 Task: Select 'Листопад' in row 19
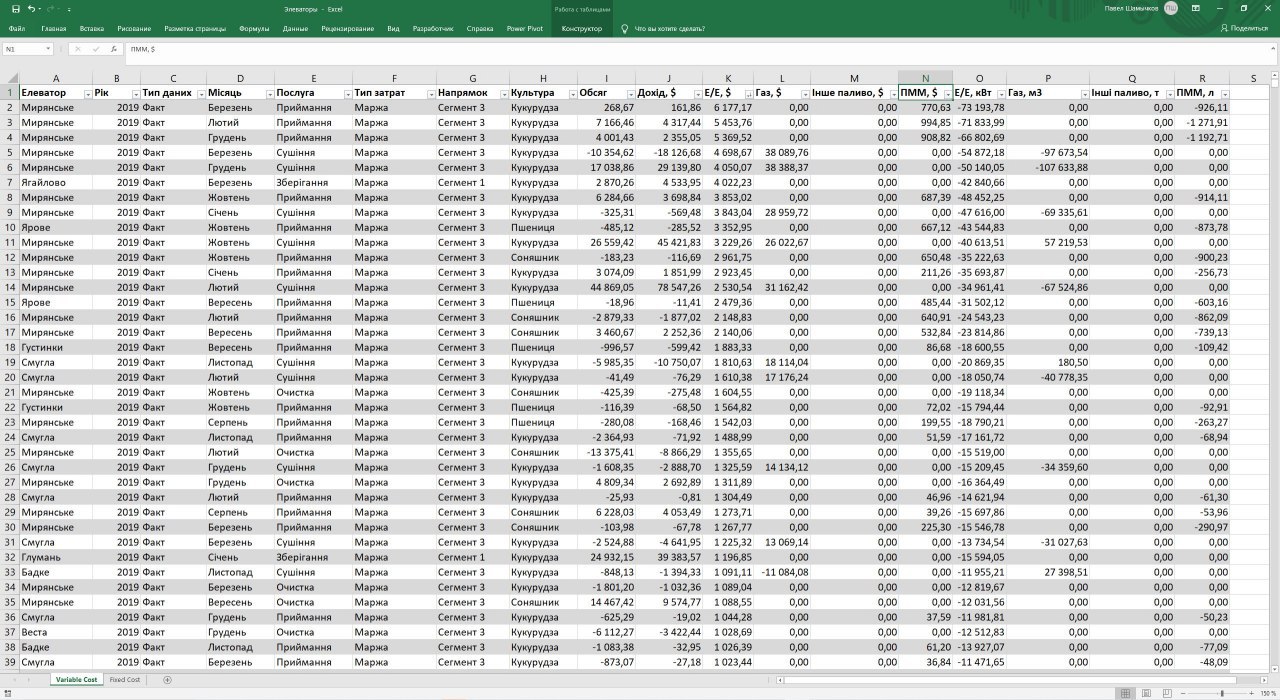(x=240, y=363)
